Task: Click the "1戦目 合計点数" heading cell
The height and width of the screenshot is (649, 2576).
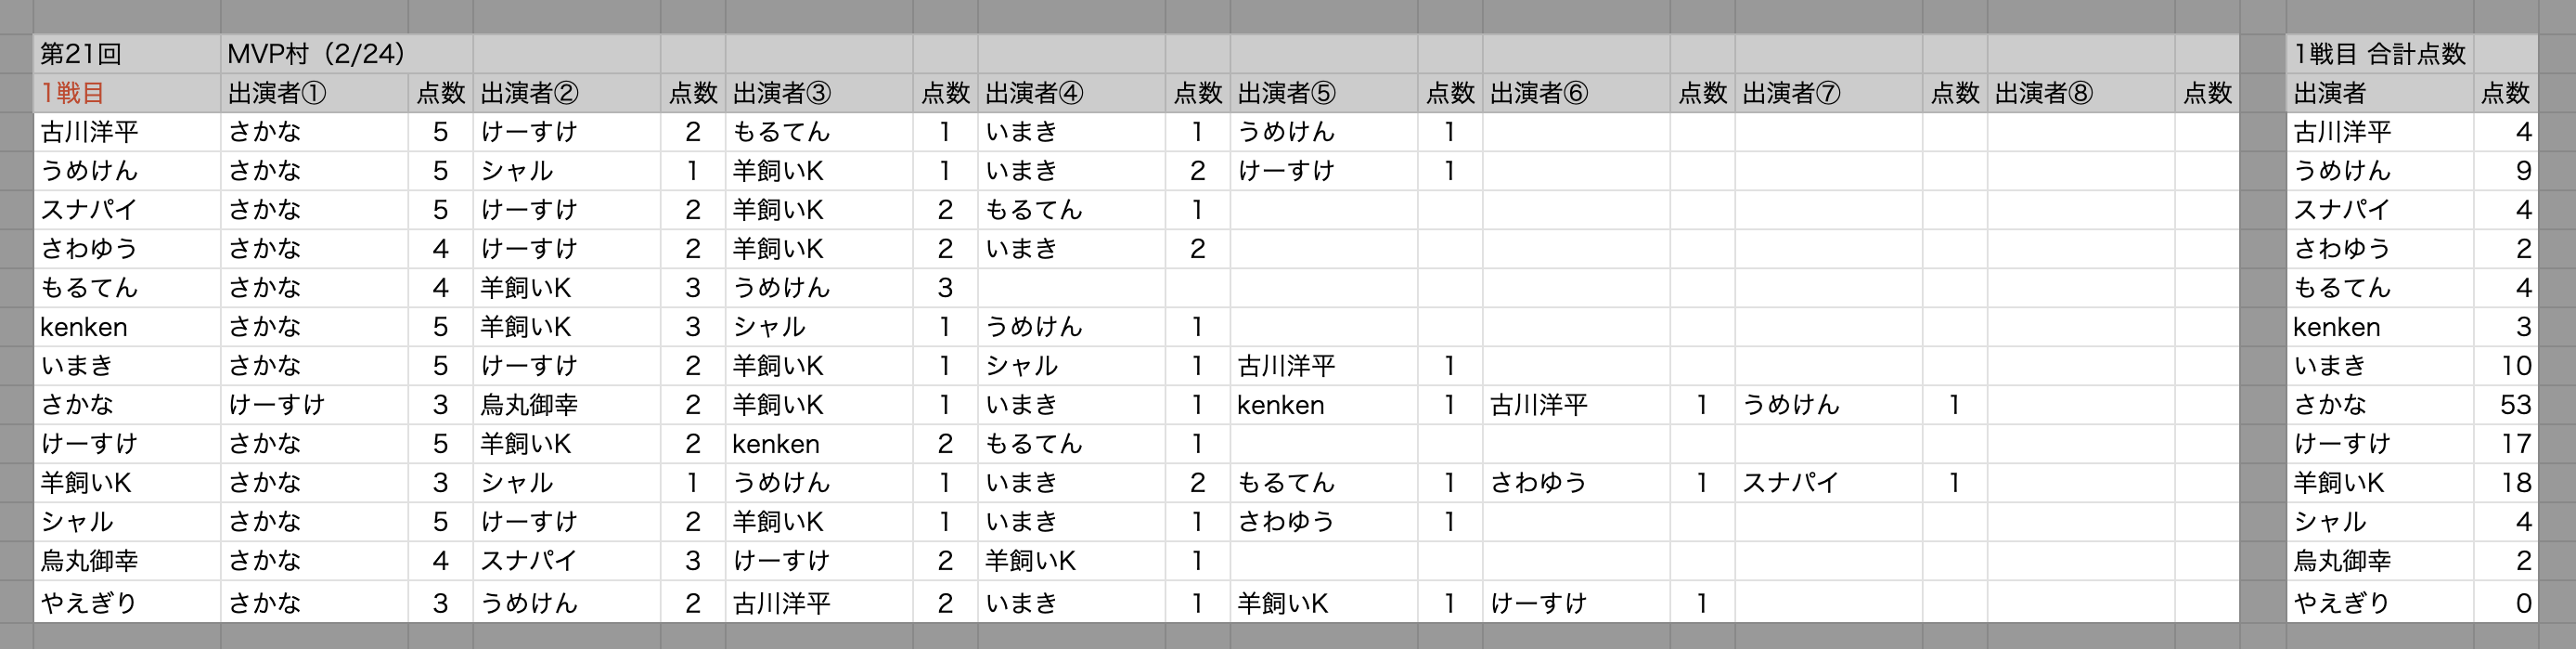Action: 2379,54
